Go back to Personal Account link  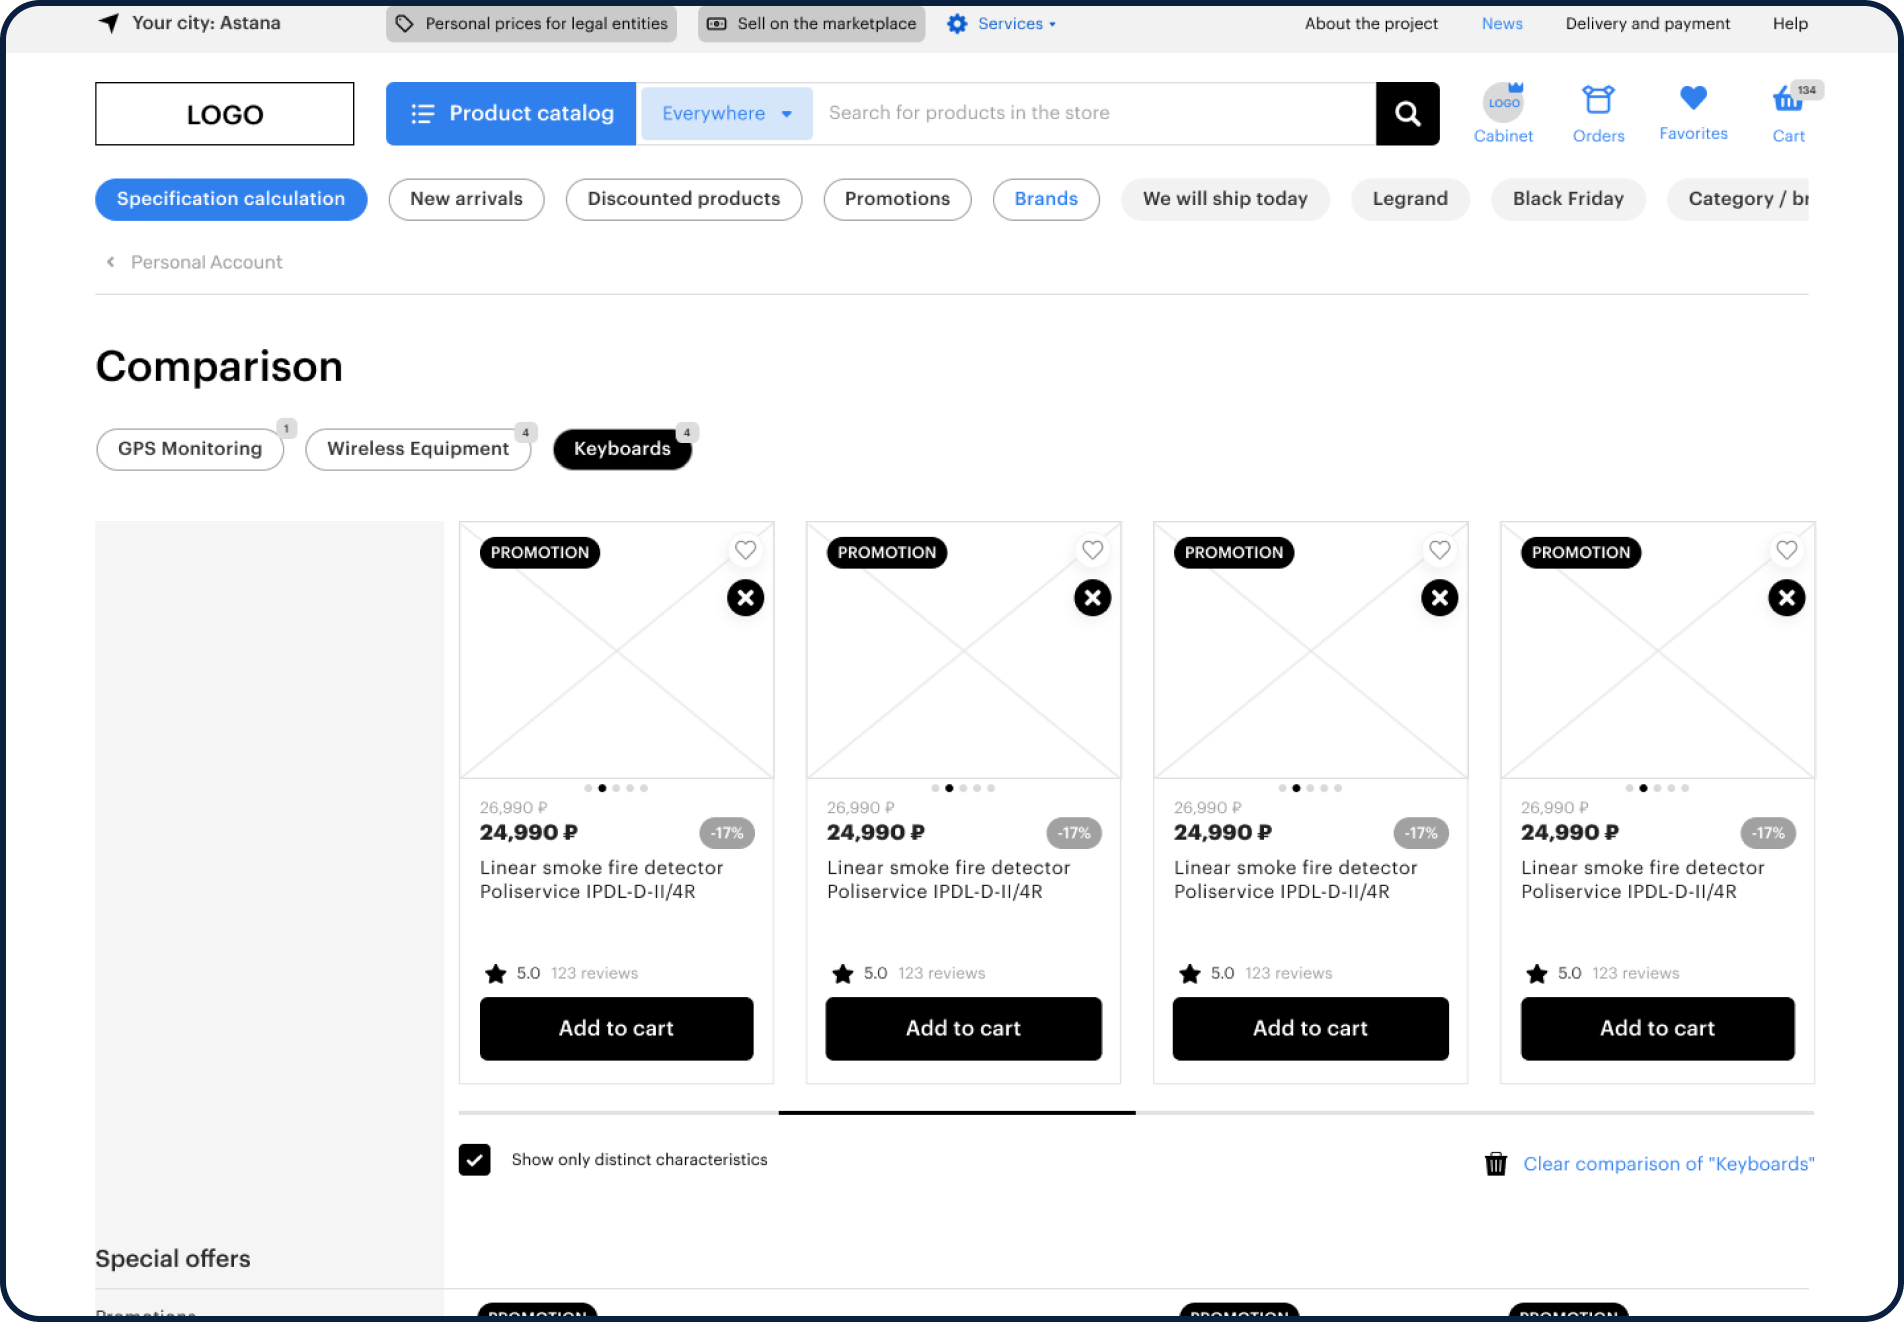(x=206, y=262)
